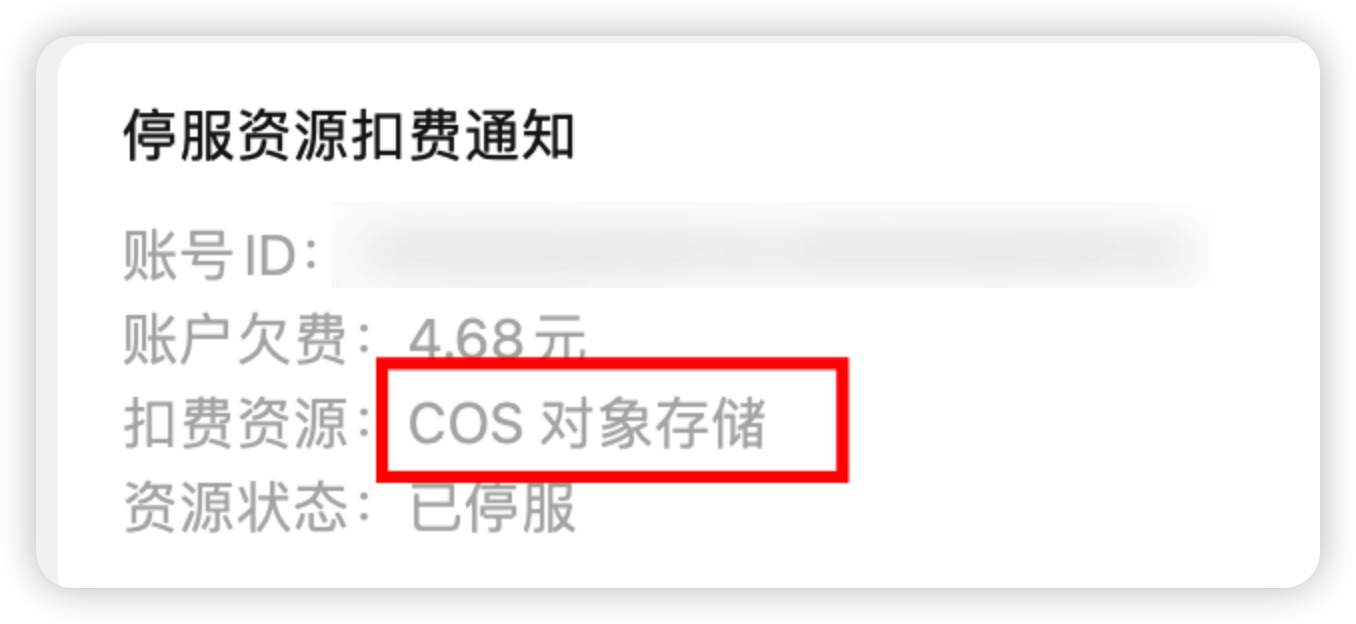Click the 元 currency unit after 4.68
1356x624 pixels.
tap(561, 342)
